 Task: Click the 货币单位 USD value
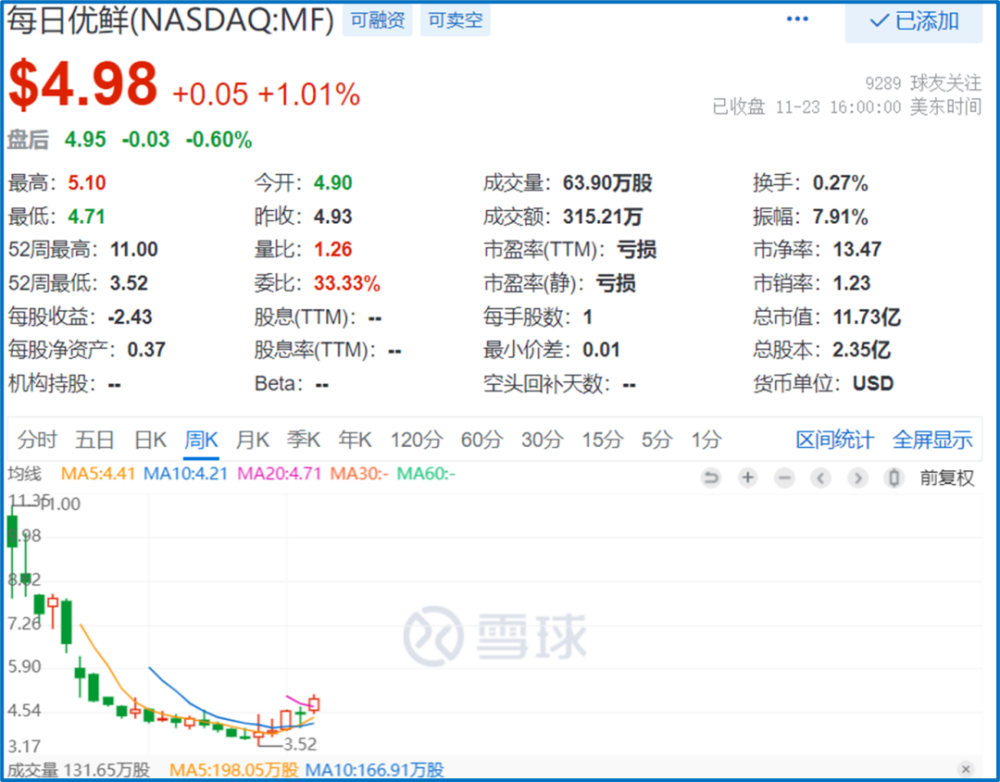873,383
